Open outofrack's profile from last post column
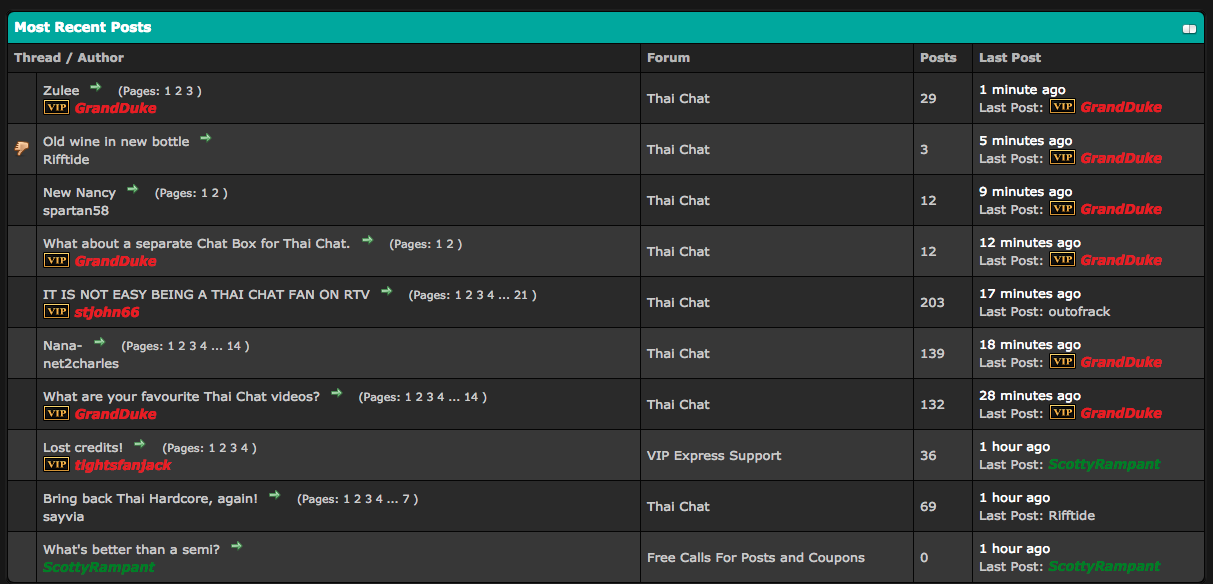The height and width of the screenshot is (584, 1213). coord(1079,312)
